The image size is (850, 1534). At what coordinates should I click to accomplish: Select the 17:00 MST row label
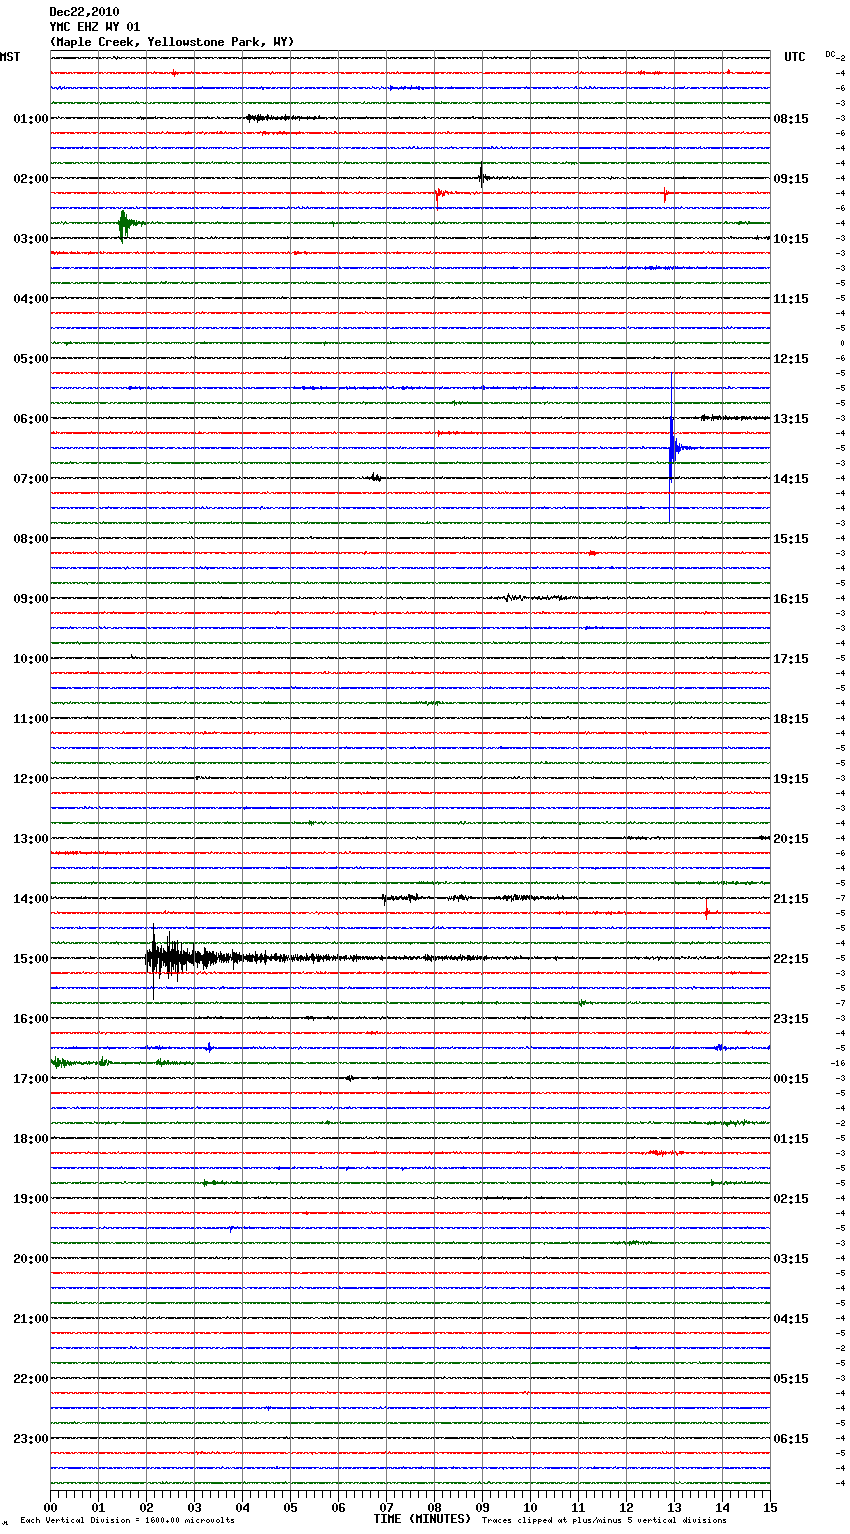(x=30, y=1079)
